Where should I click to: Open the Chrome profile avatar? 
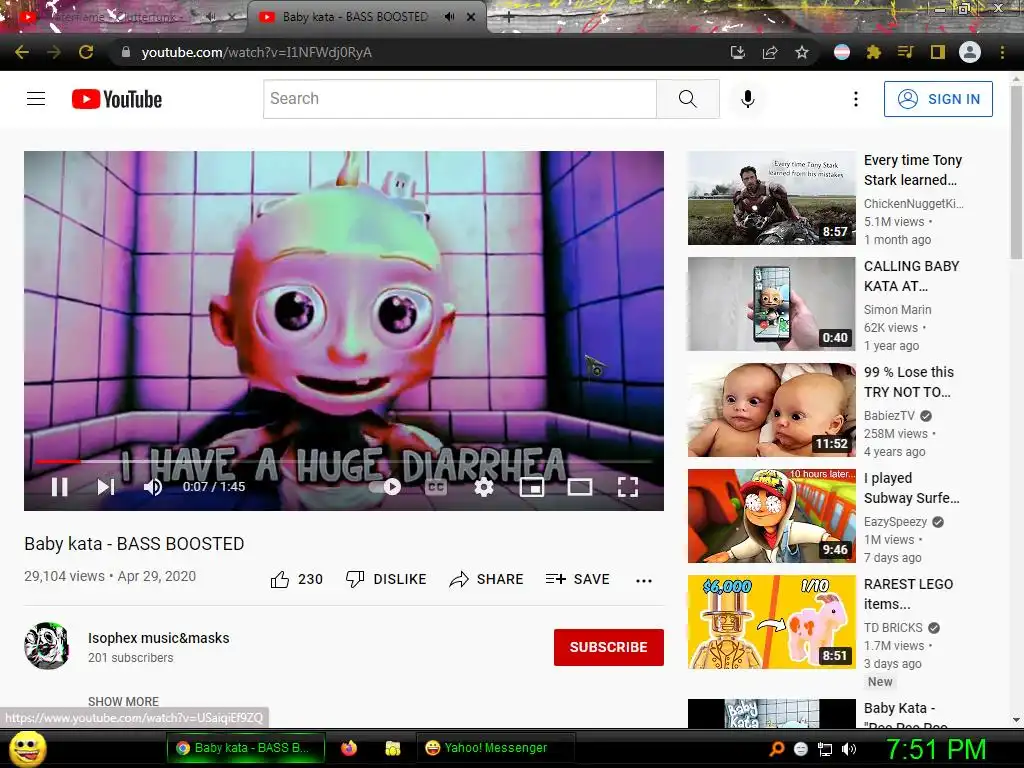pos(970,52)
